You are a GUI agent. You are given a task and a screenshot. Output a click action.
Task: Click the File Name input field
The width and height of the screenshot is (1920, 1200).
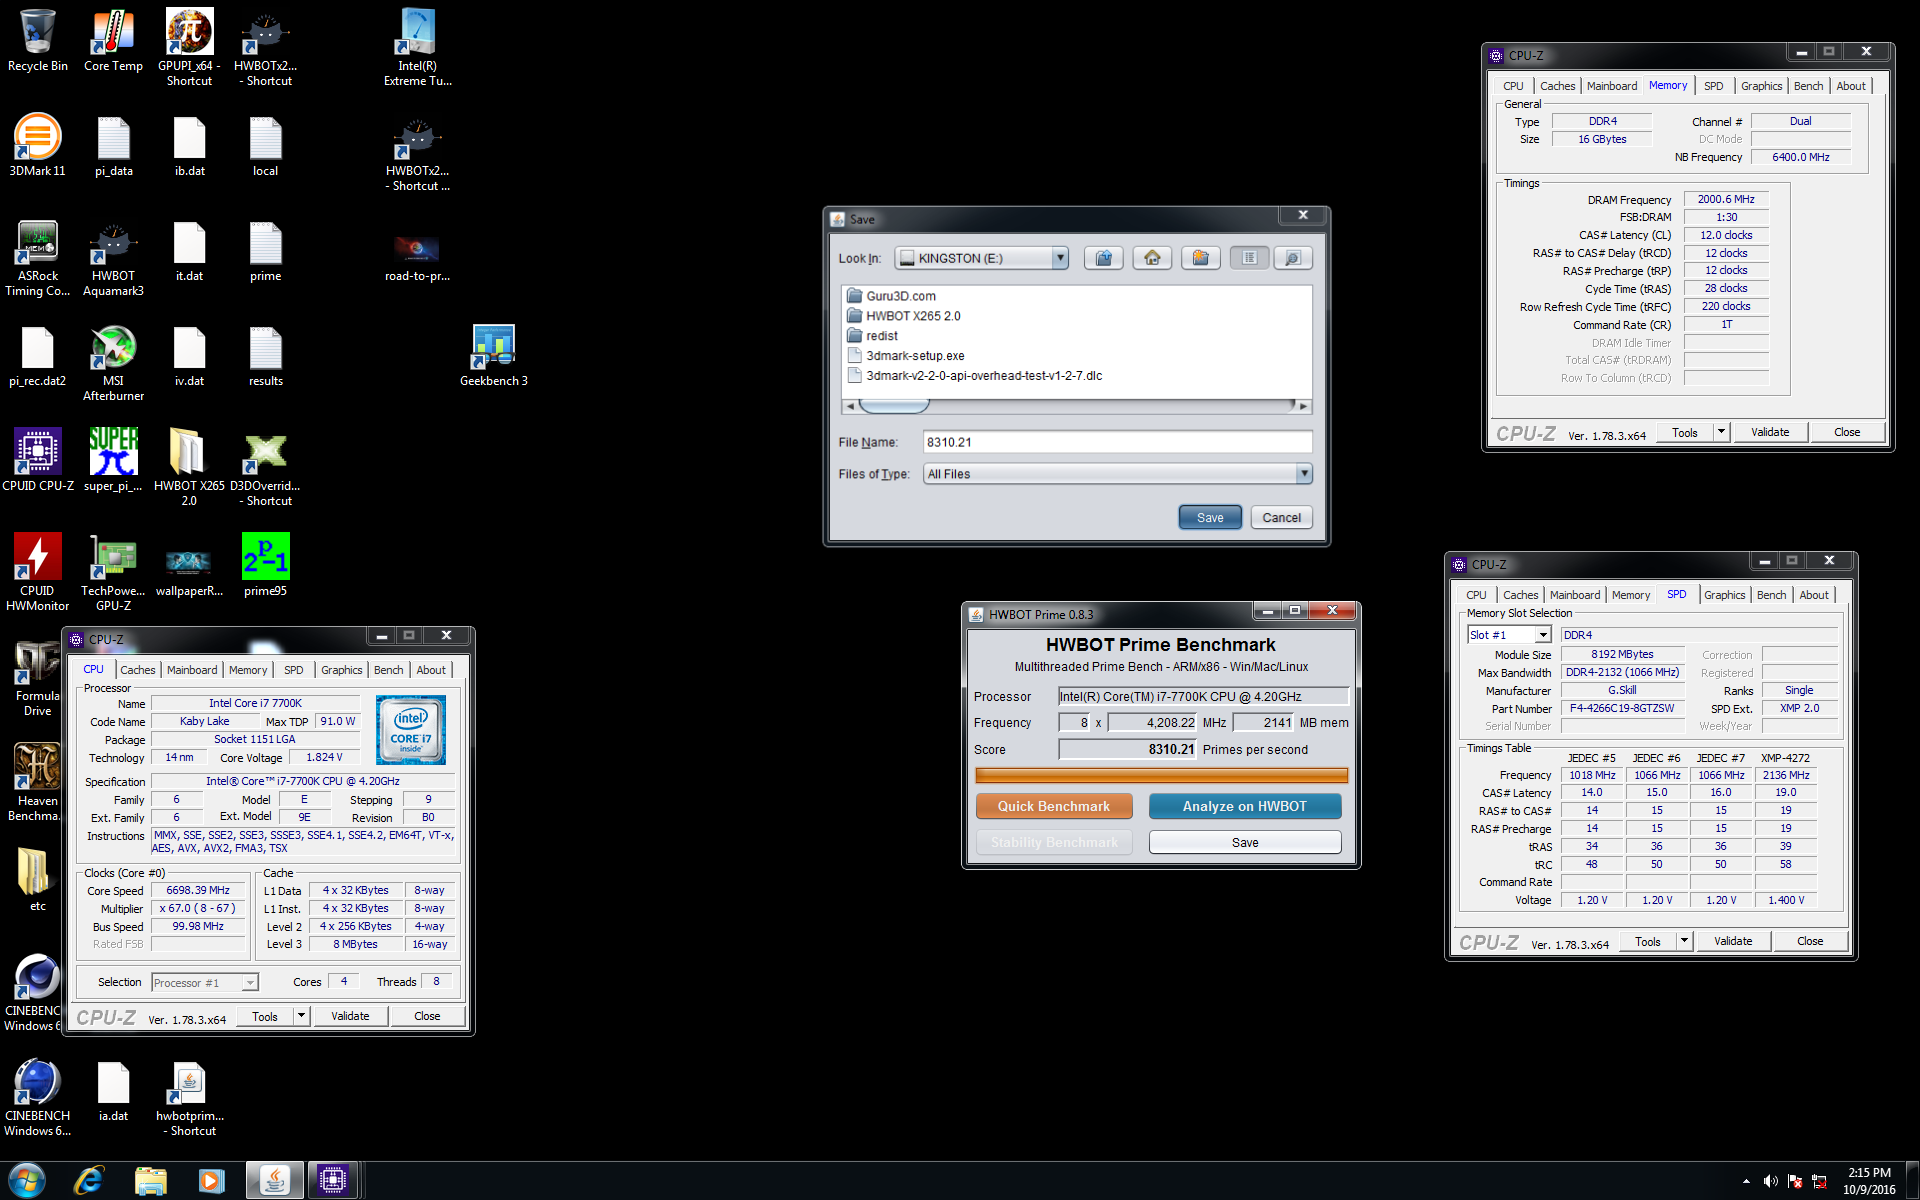pos(1116,442)
